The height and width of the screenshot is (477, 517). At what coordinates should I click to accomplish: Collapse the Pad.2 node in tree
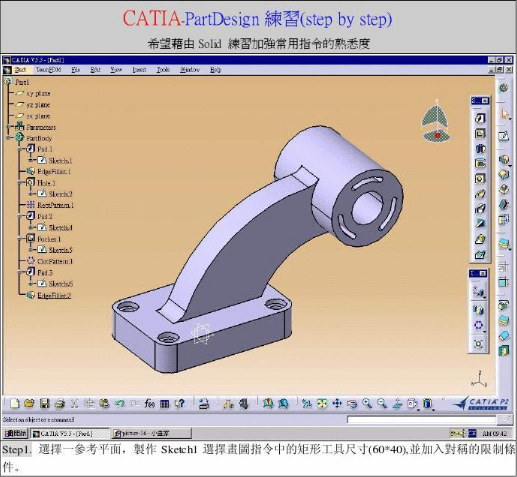tap(19, 216)
